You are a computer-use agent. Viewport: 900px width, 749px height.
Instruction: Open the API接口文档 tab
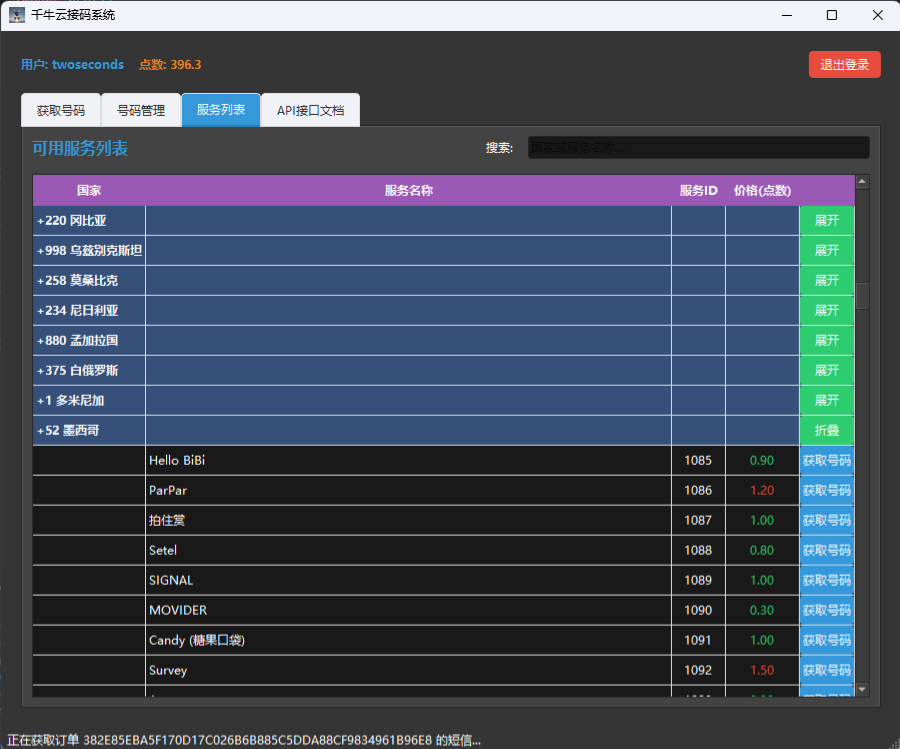pos(310,111)
